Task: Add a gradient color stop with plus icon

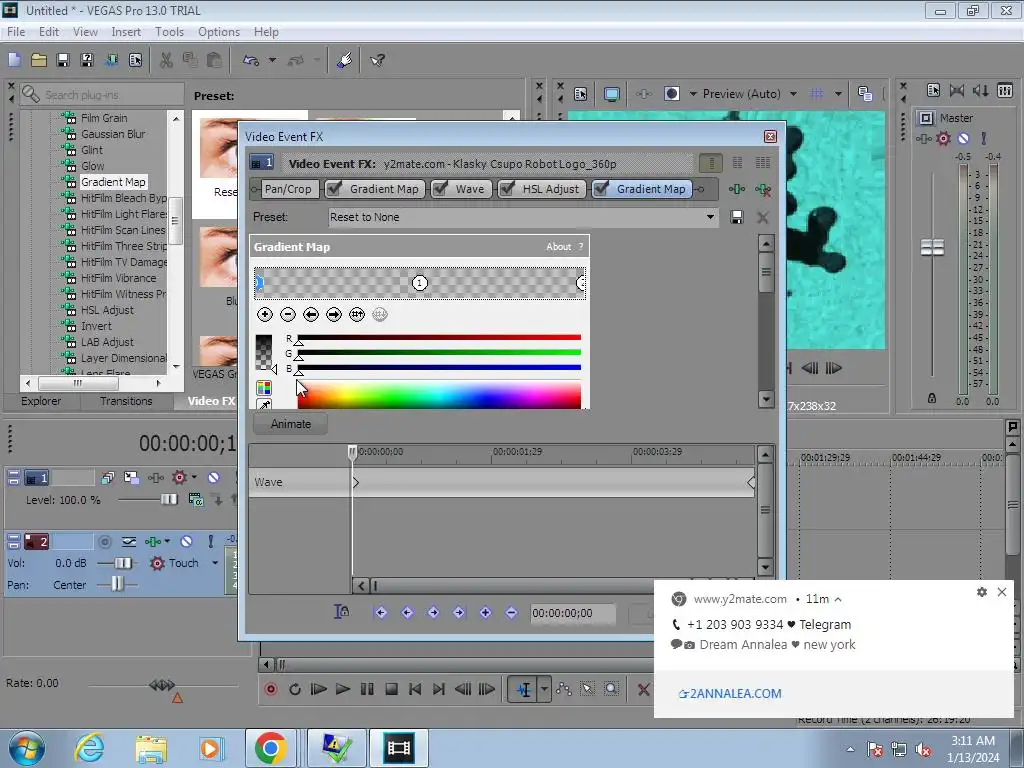Action: pos(264,315)
